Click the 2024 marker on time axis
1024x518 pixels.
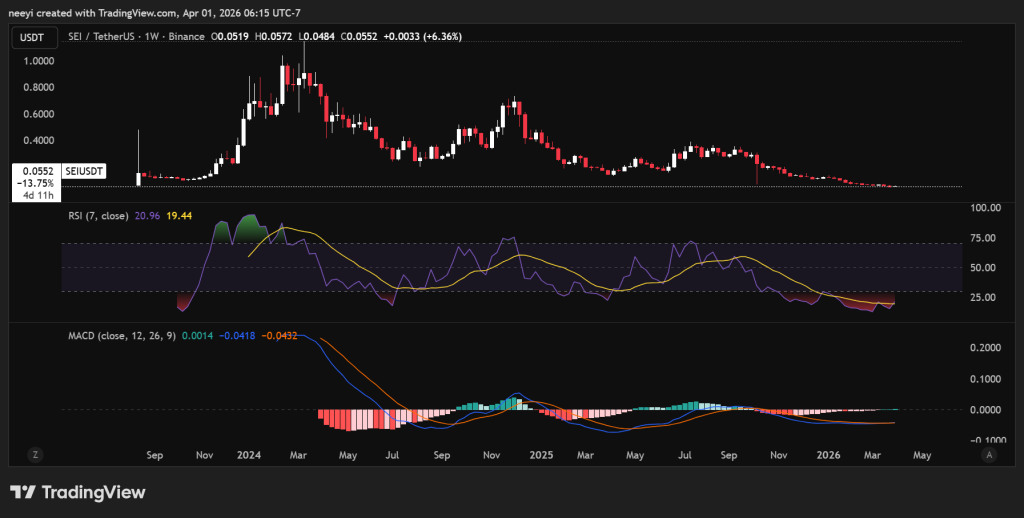[250, 454]
